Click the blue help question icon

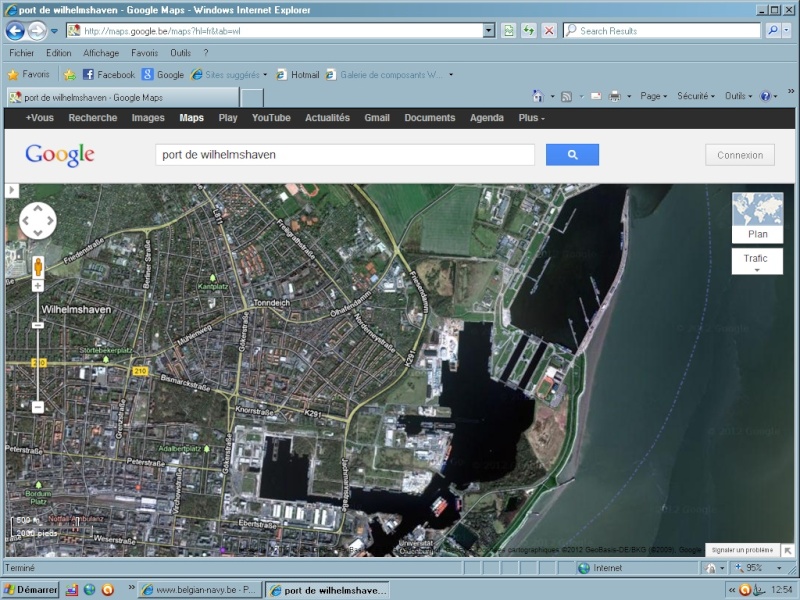(x=765, y=96)
